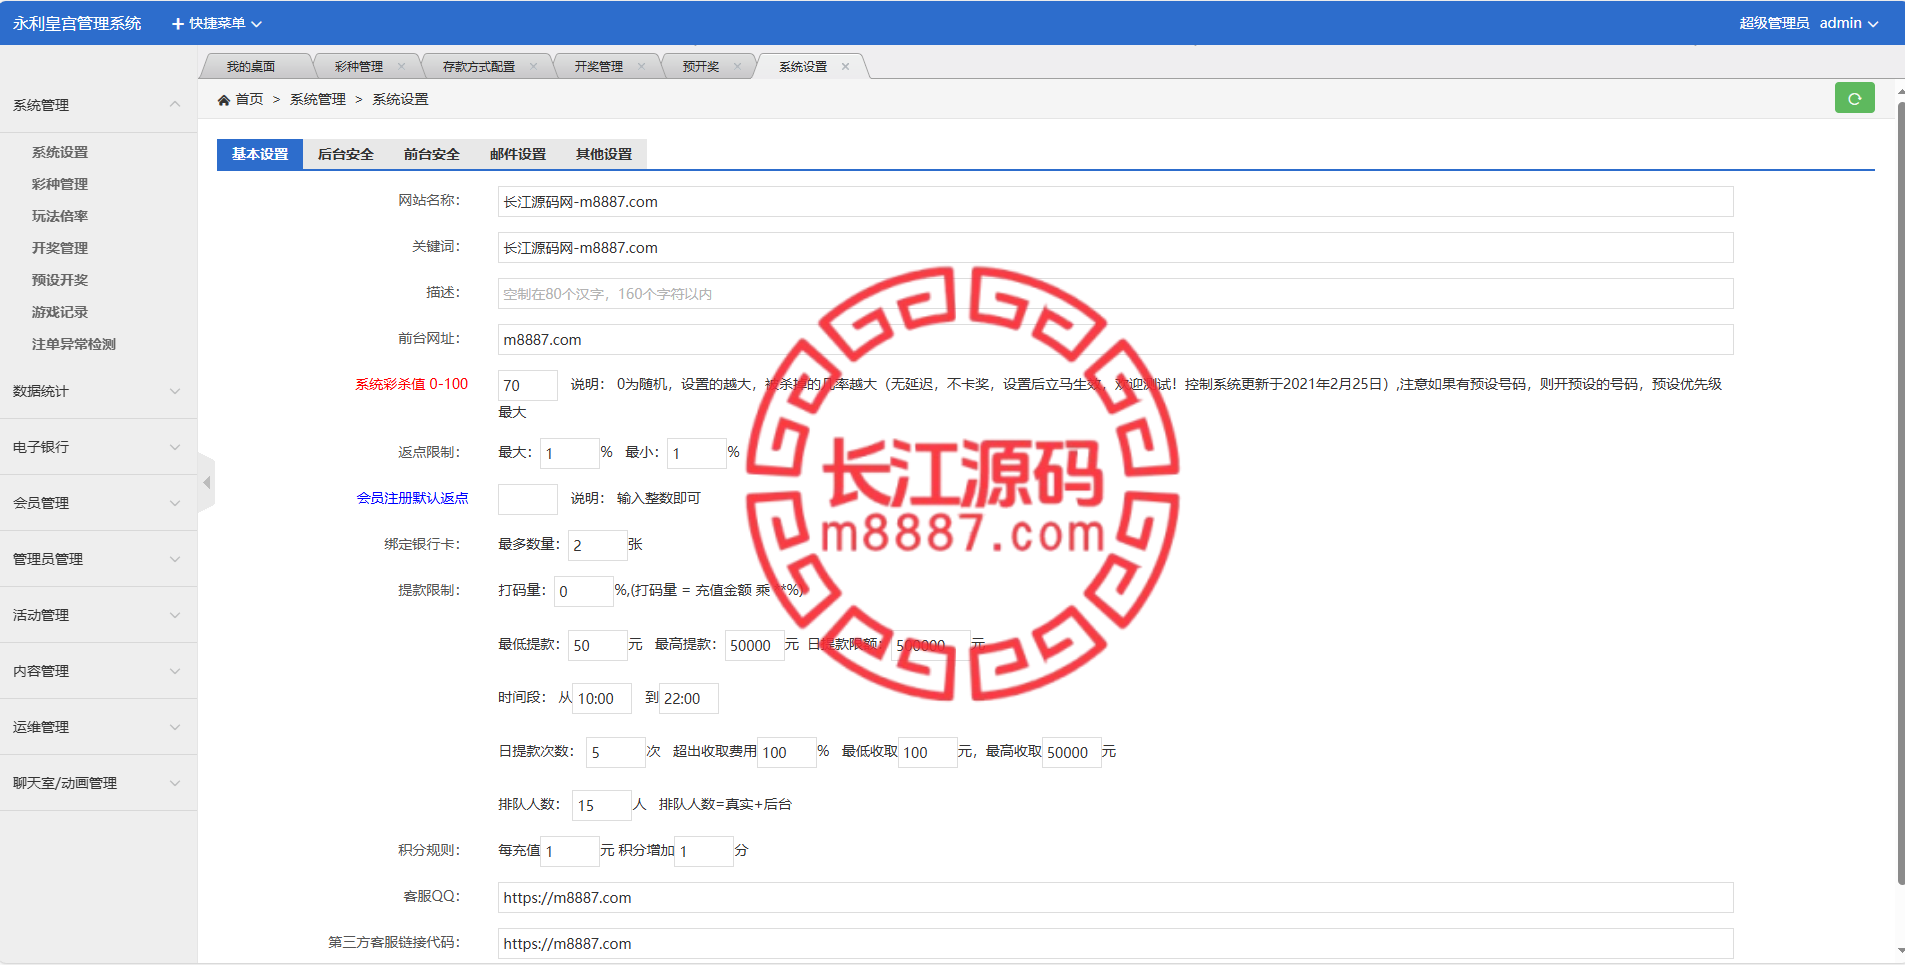Click the 返点限制 最大 input

[570, 453]
